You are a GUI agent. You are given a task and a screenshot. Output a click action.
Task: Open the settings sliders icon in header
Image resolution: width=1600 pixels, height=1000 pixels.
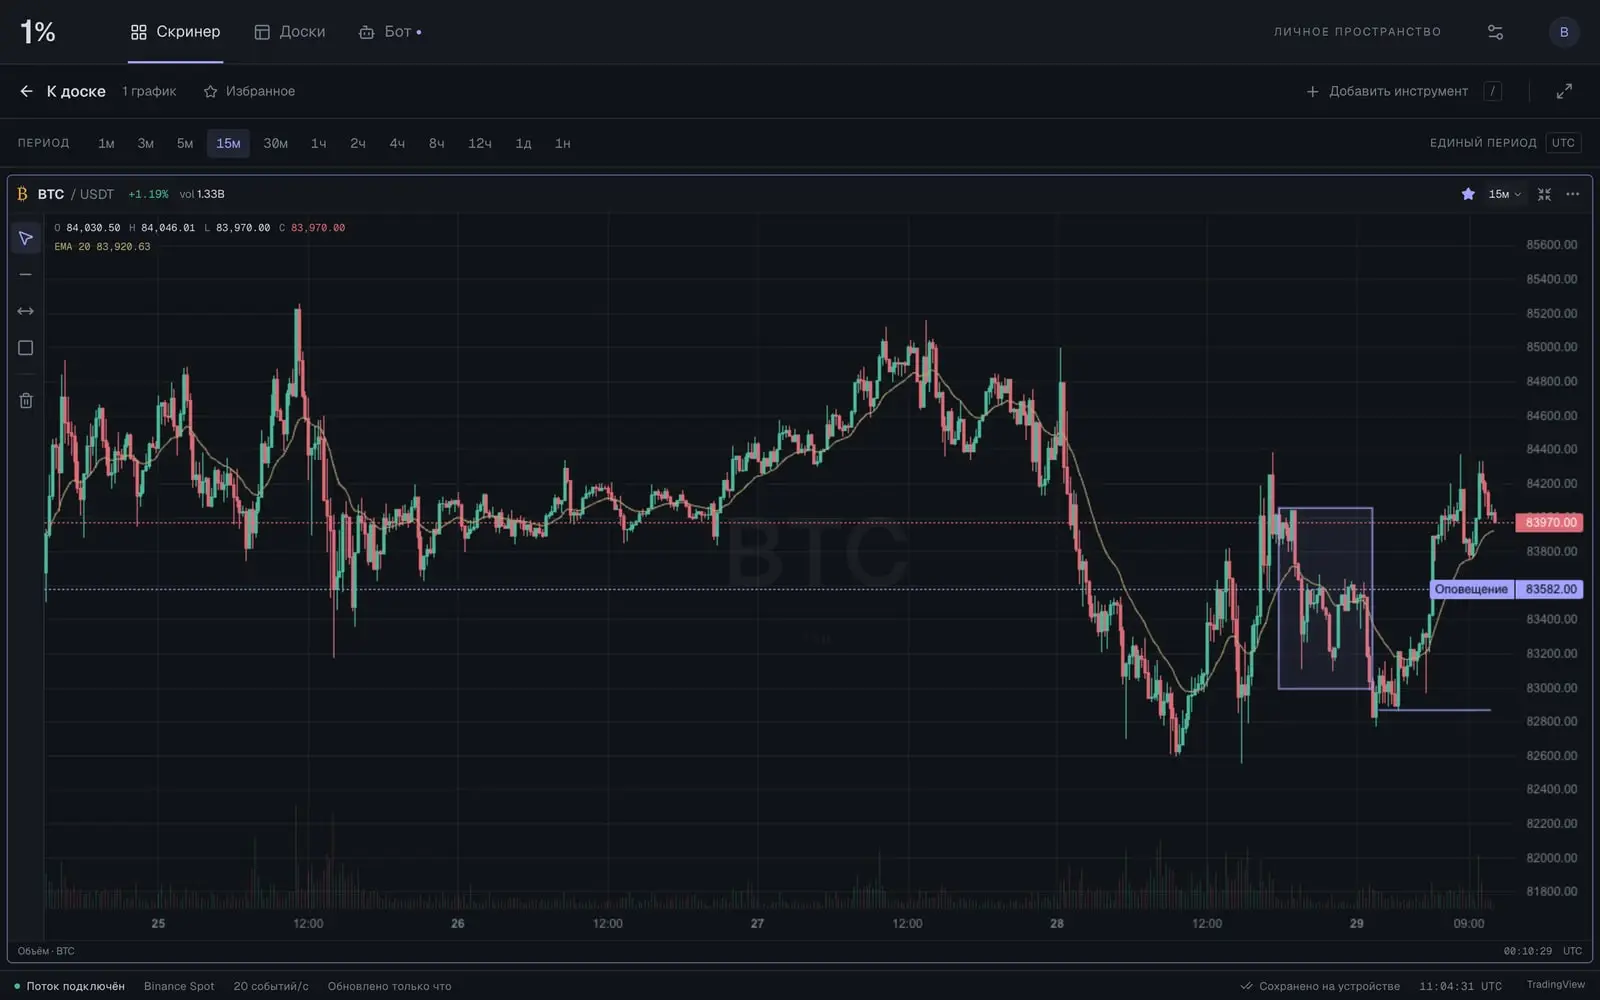click(1495, 32)
